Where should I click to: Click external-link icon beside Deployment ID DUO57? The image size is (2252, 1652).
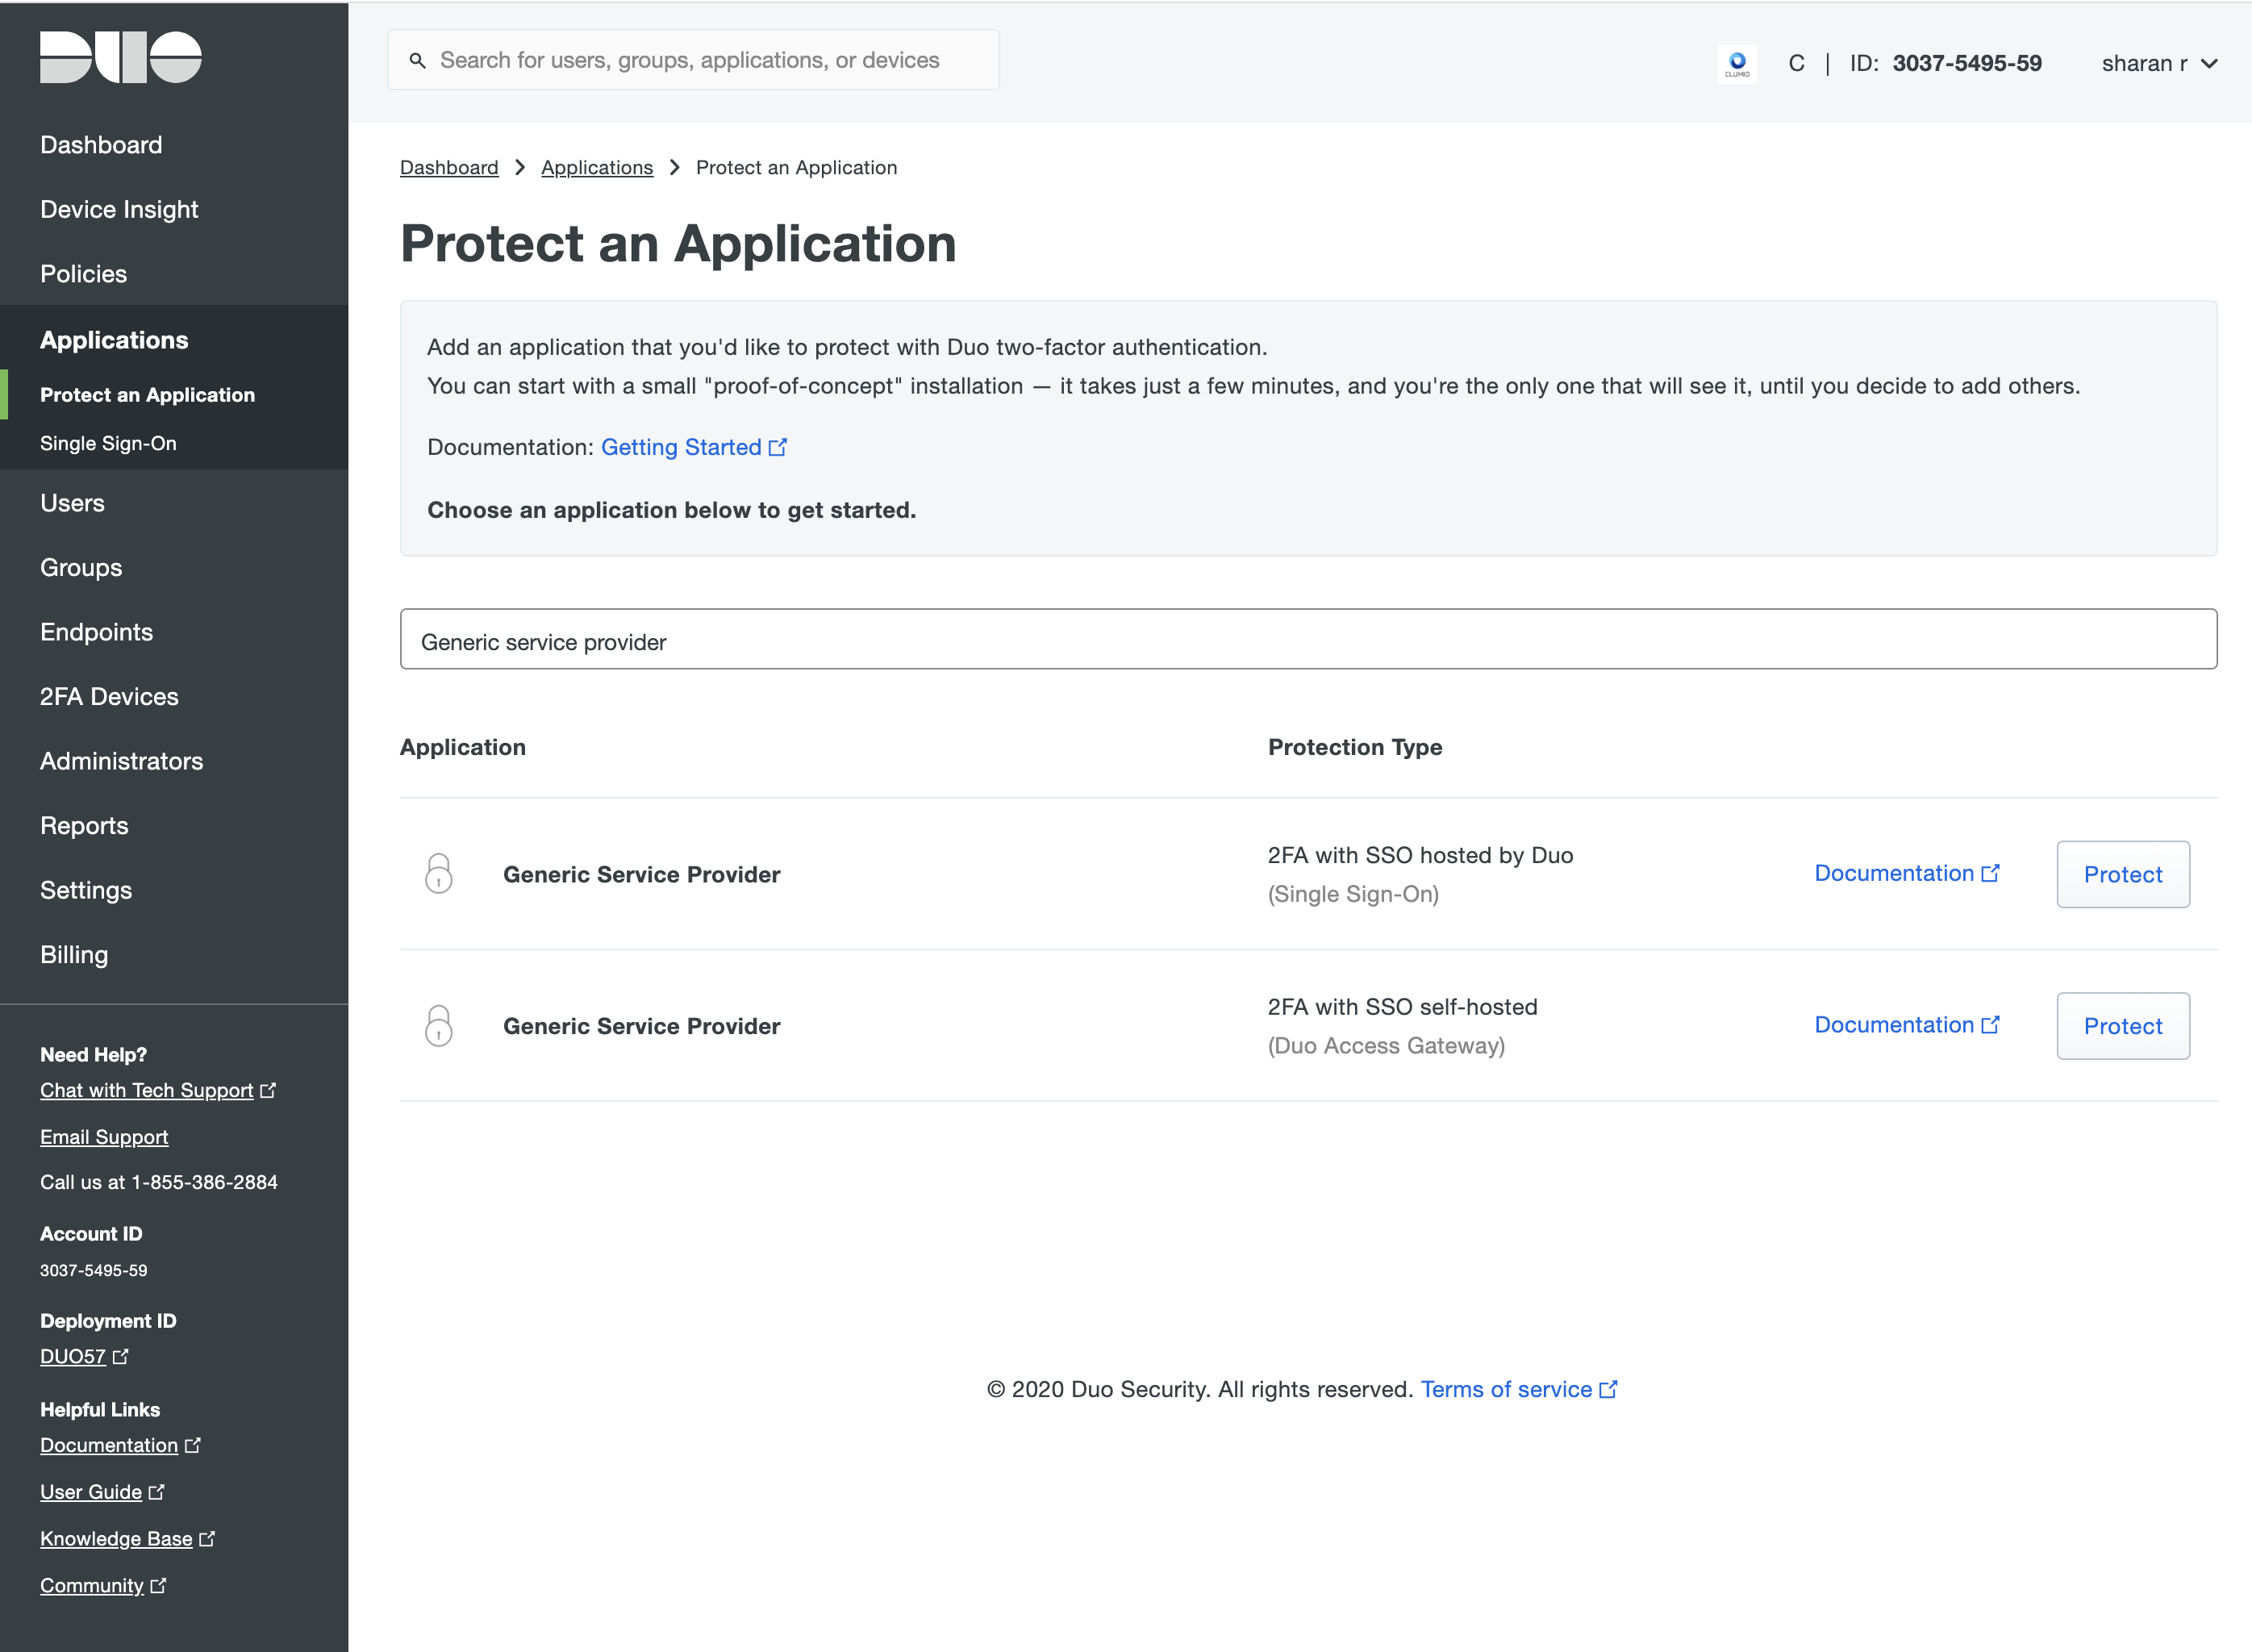point(121,1356)
